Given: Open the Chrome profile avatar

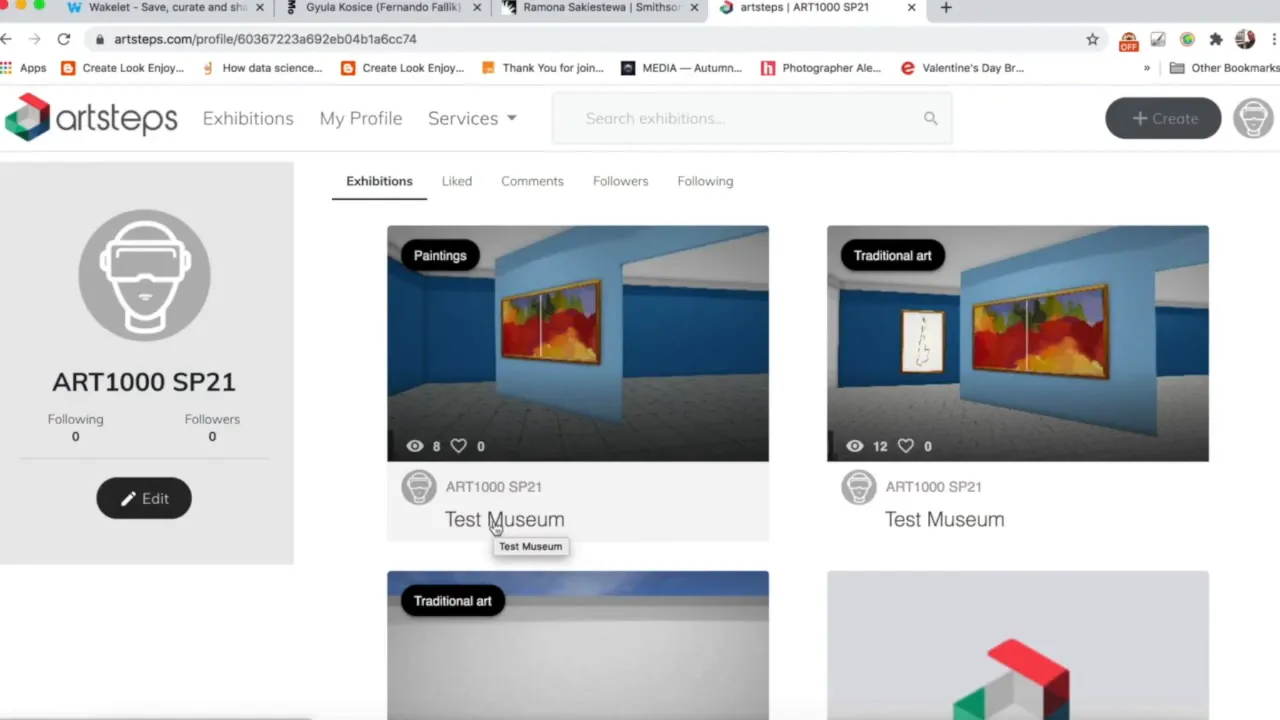Looking at the screenshot, I should coord(1245,39).
